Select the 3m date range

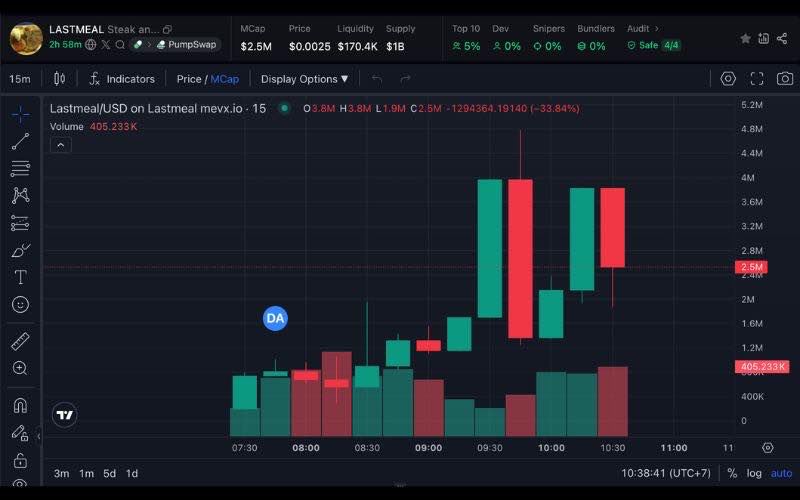(x=61, y=473)
